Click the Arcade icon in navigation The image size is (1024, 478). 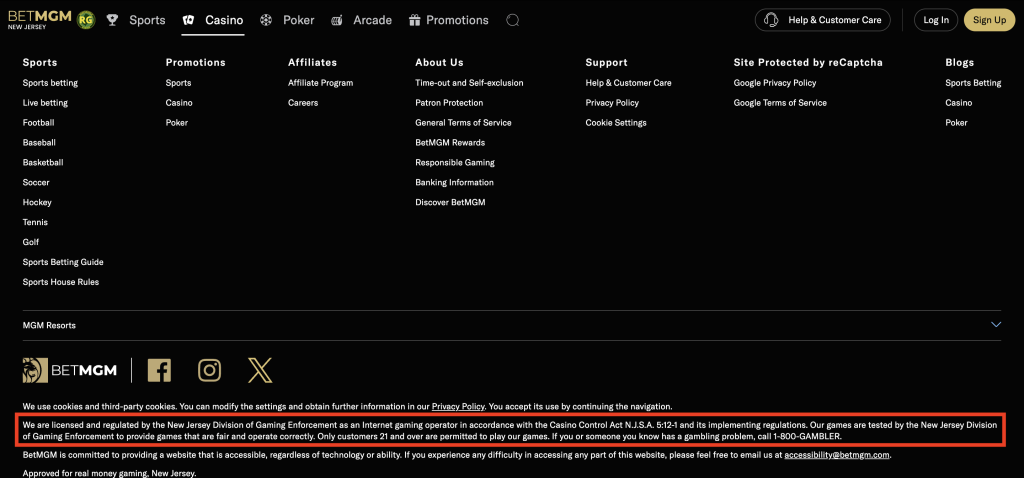pos(337,20)
